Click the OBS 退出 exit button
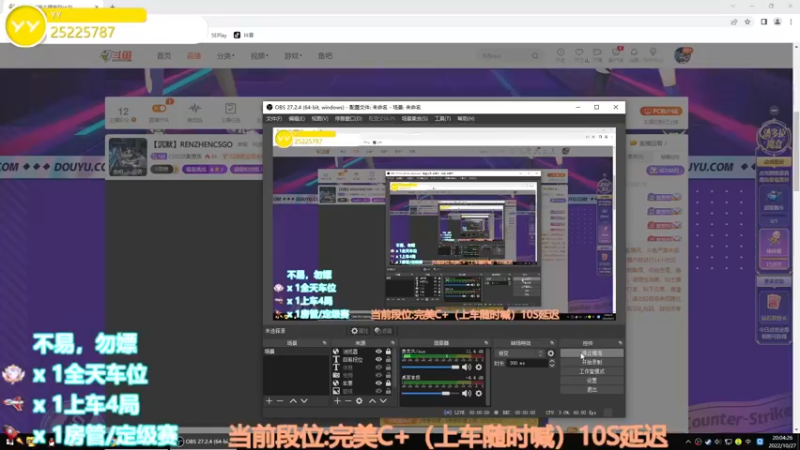The image size is (800, 450). click(x=592, y=390)
